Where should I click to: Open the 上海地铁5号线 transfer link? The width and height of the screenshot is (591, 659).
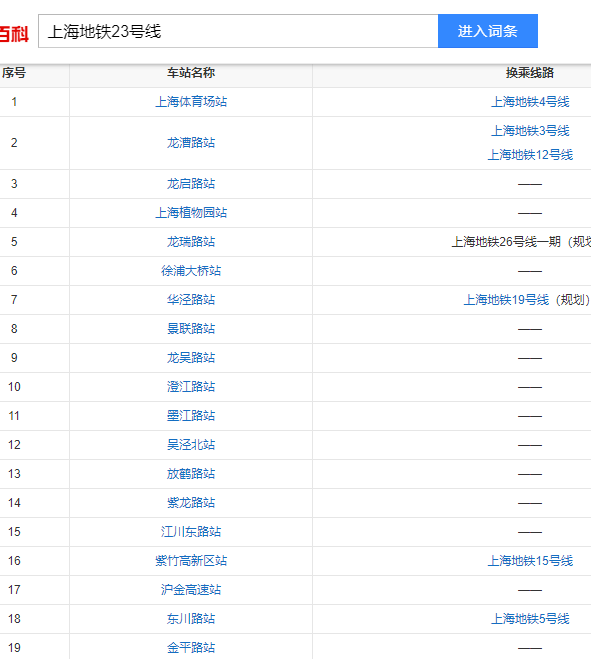pos(530,619)
